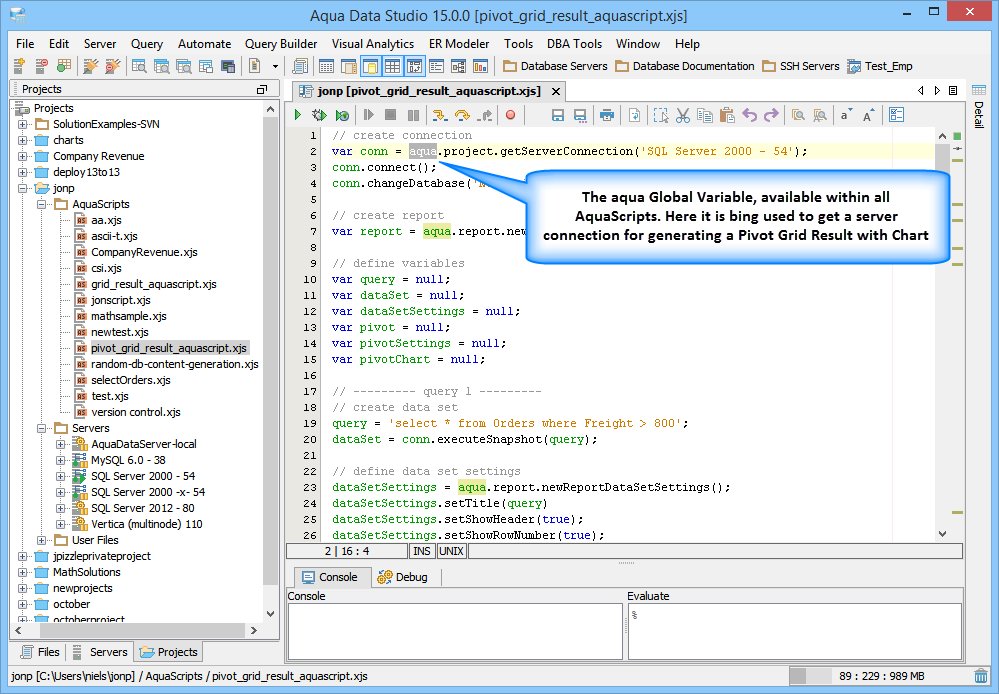Click the print icon in editor toolbar

[x=606, y=116]
